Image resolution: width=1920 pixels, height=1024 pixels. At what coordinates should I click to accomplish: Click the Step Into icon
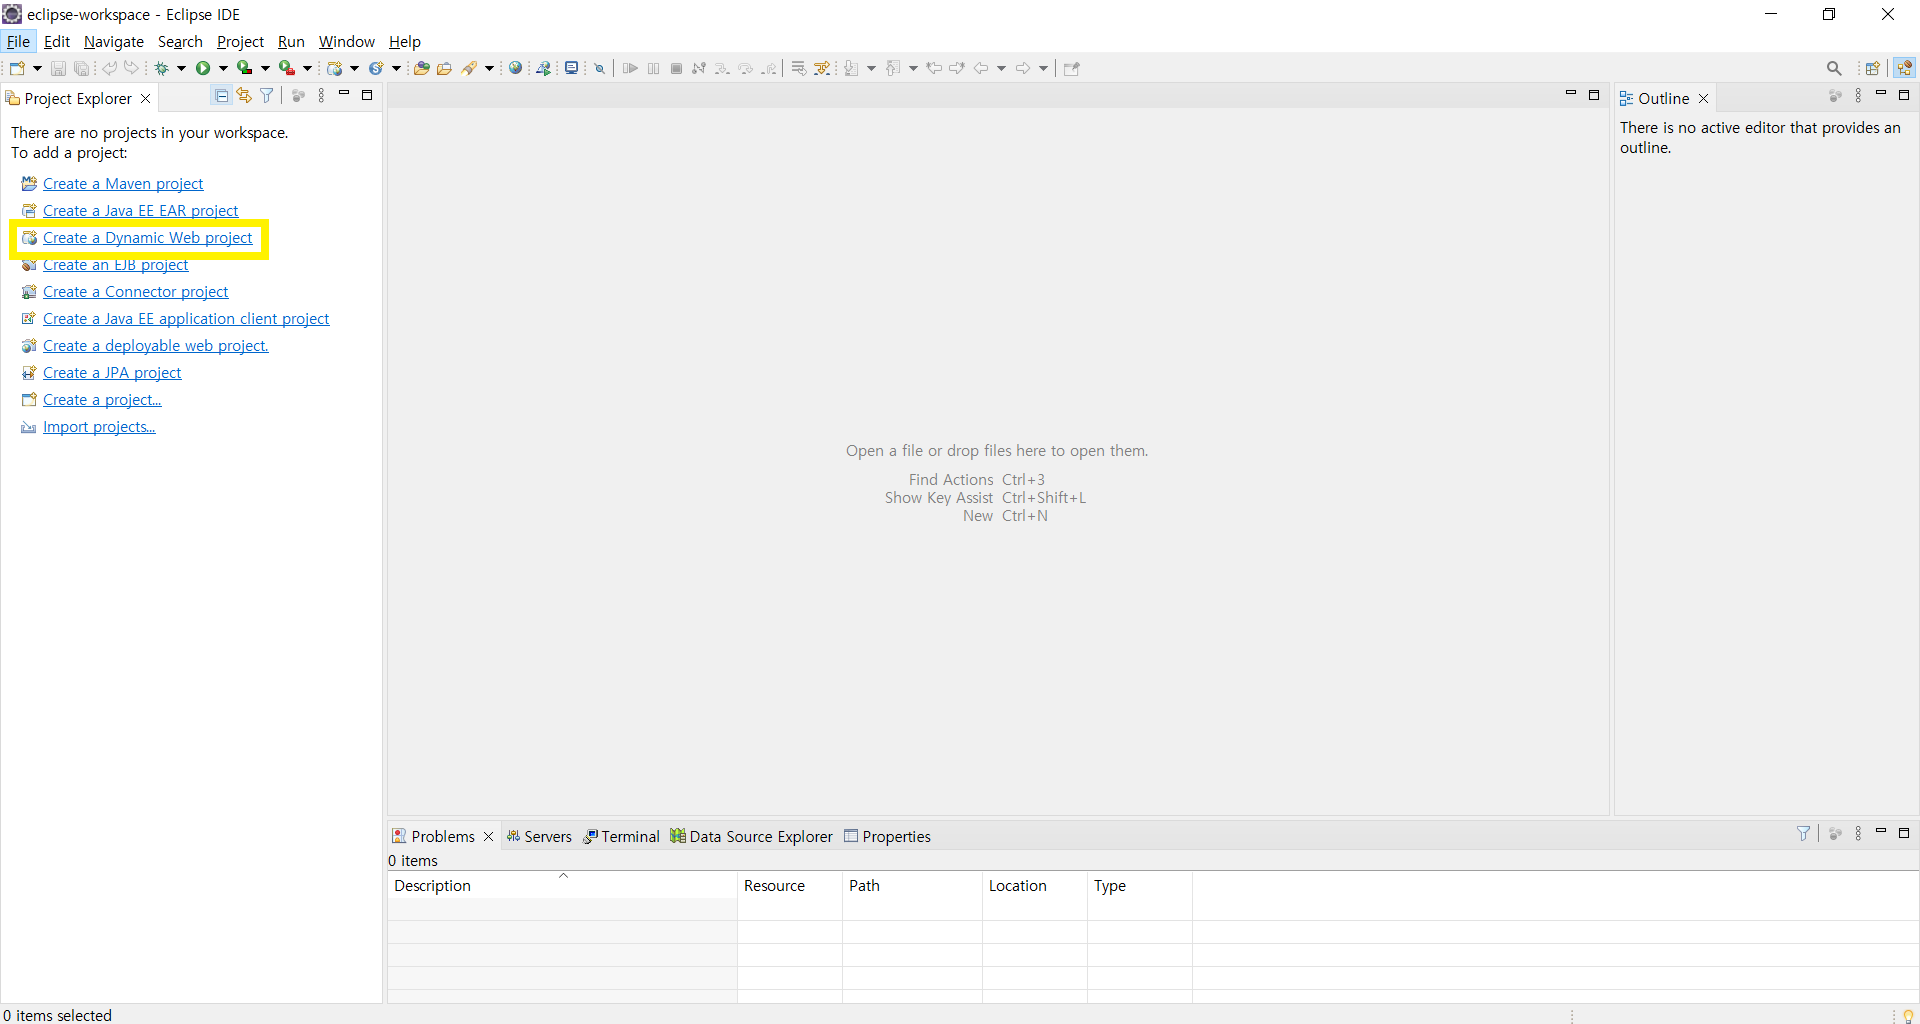point(722,68)
